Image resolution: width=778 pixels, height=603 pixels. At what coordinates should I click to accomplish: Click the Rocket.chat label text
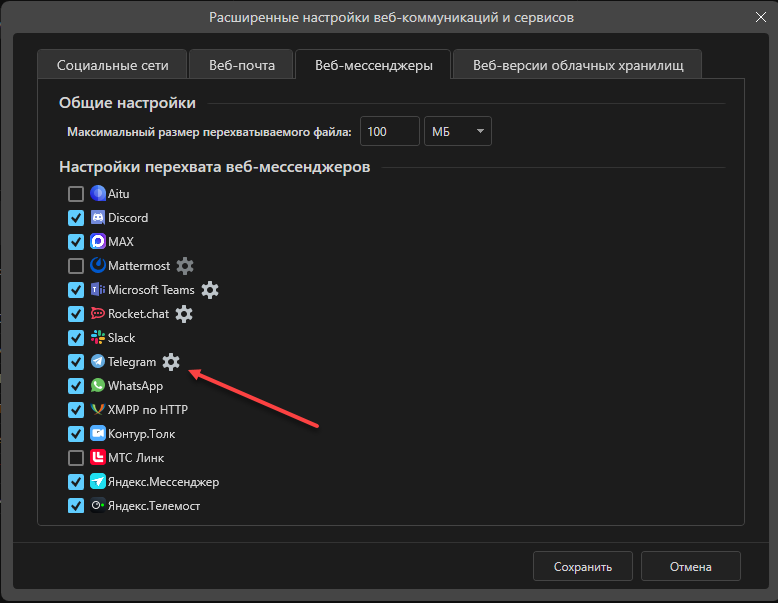coord(138,314)
